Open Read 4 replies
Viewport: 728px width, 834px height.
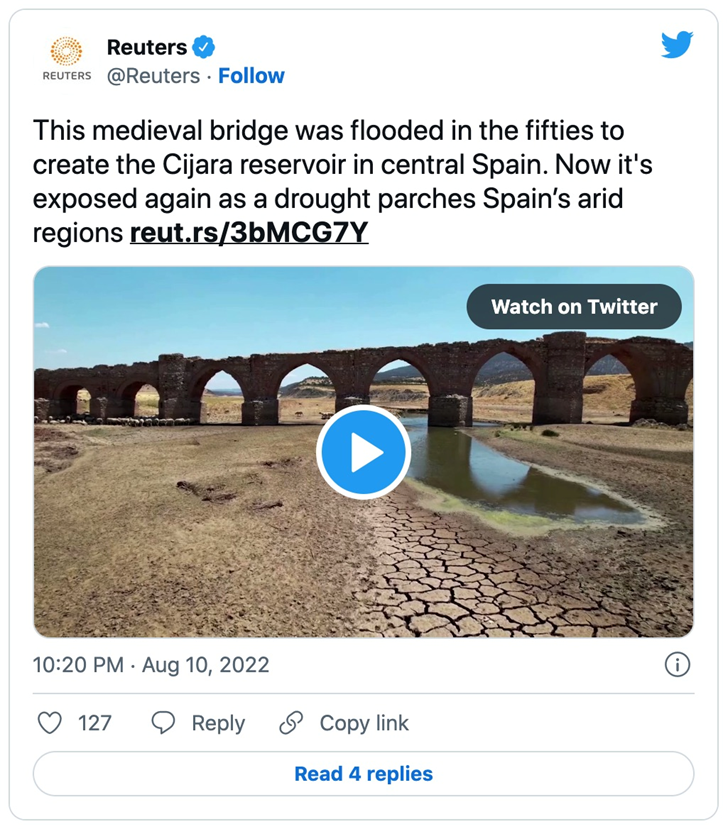363,774
